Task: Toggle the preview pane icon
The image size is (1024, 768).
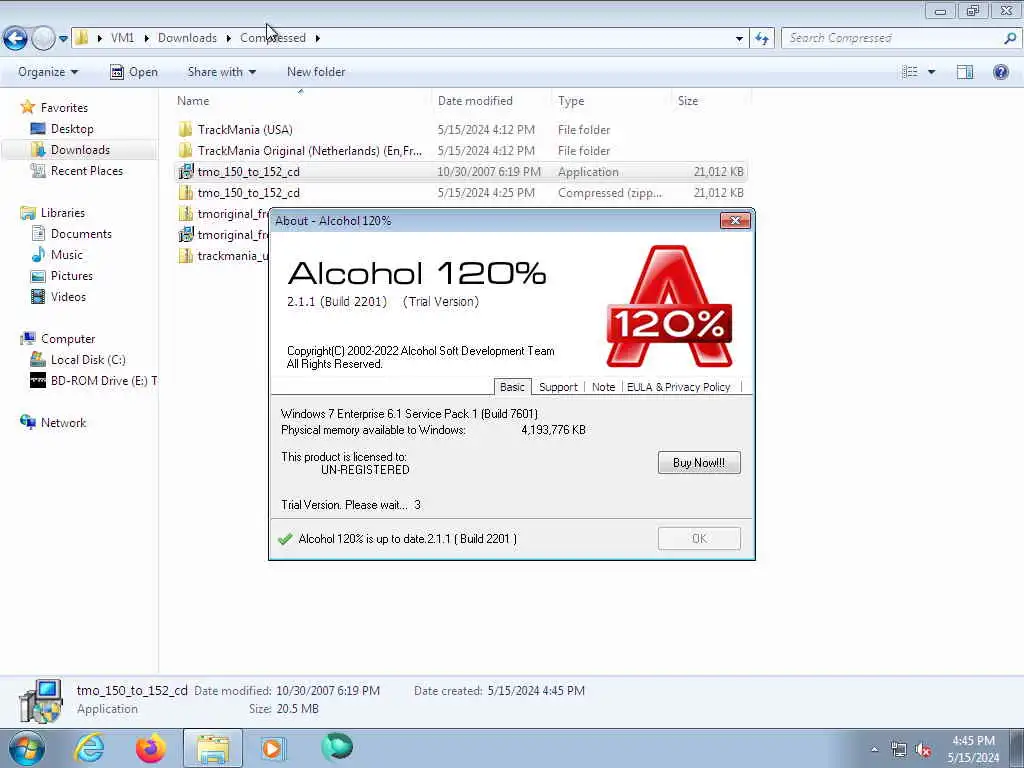Action: click(965, 72)
